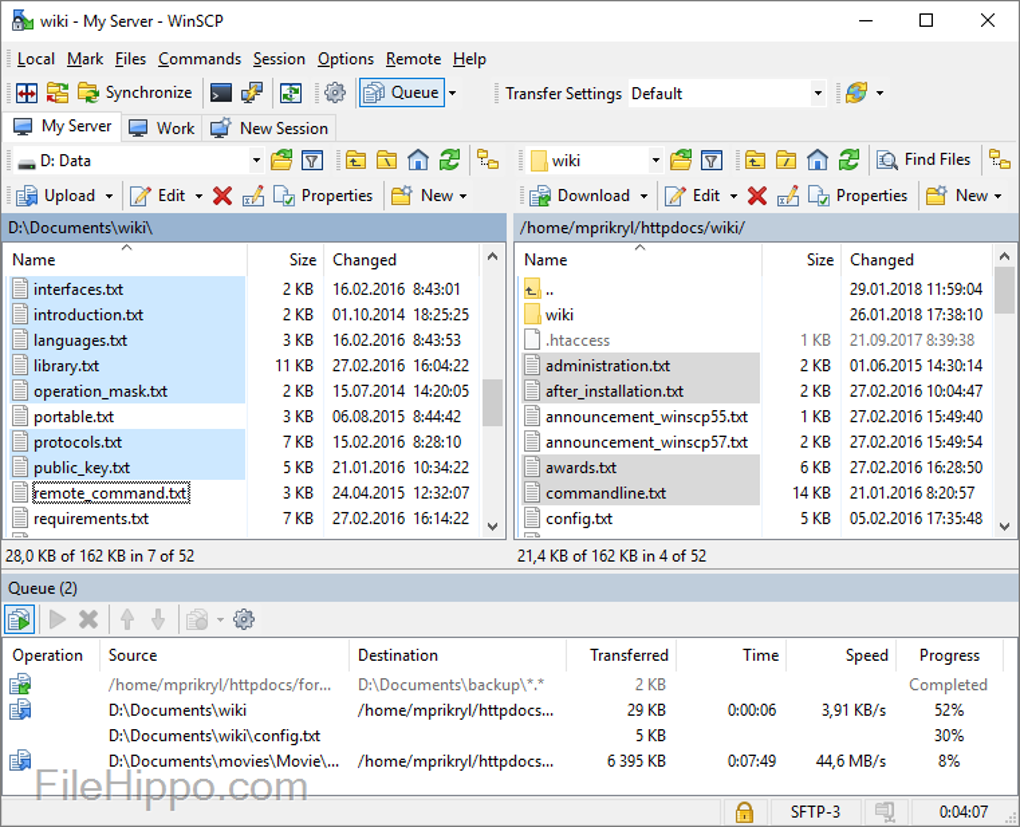Click local panel Open Directory folder icon
Image resolution: width=1020 pixels, height=827 pixels.
[282, 160]
